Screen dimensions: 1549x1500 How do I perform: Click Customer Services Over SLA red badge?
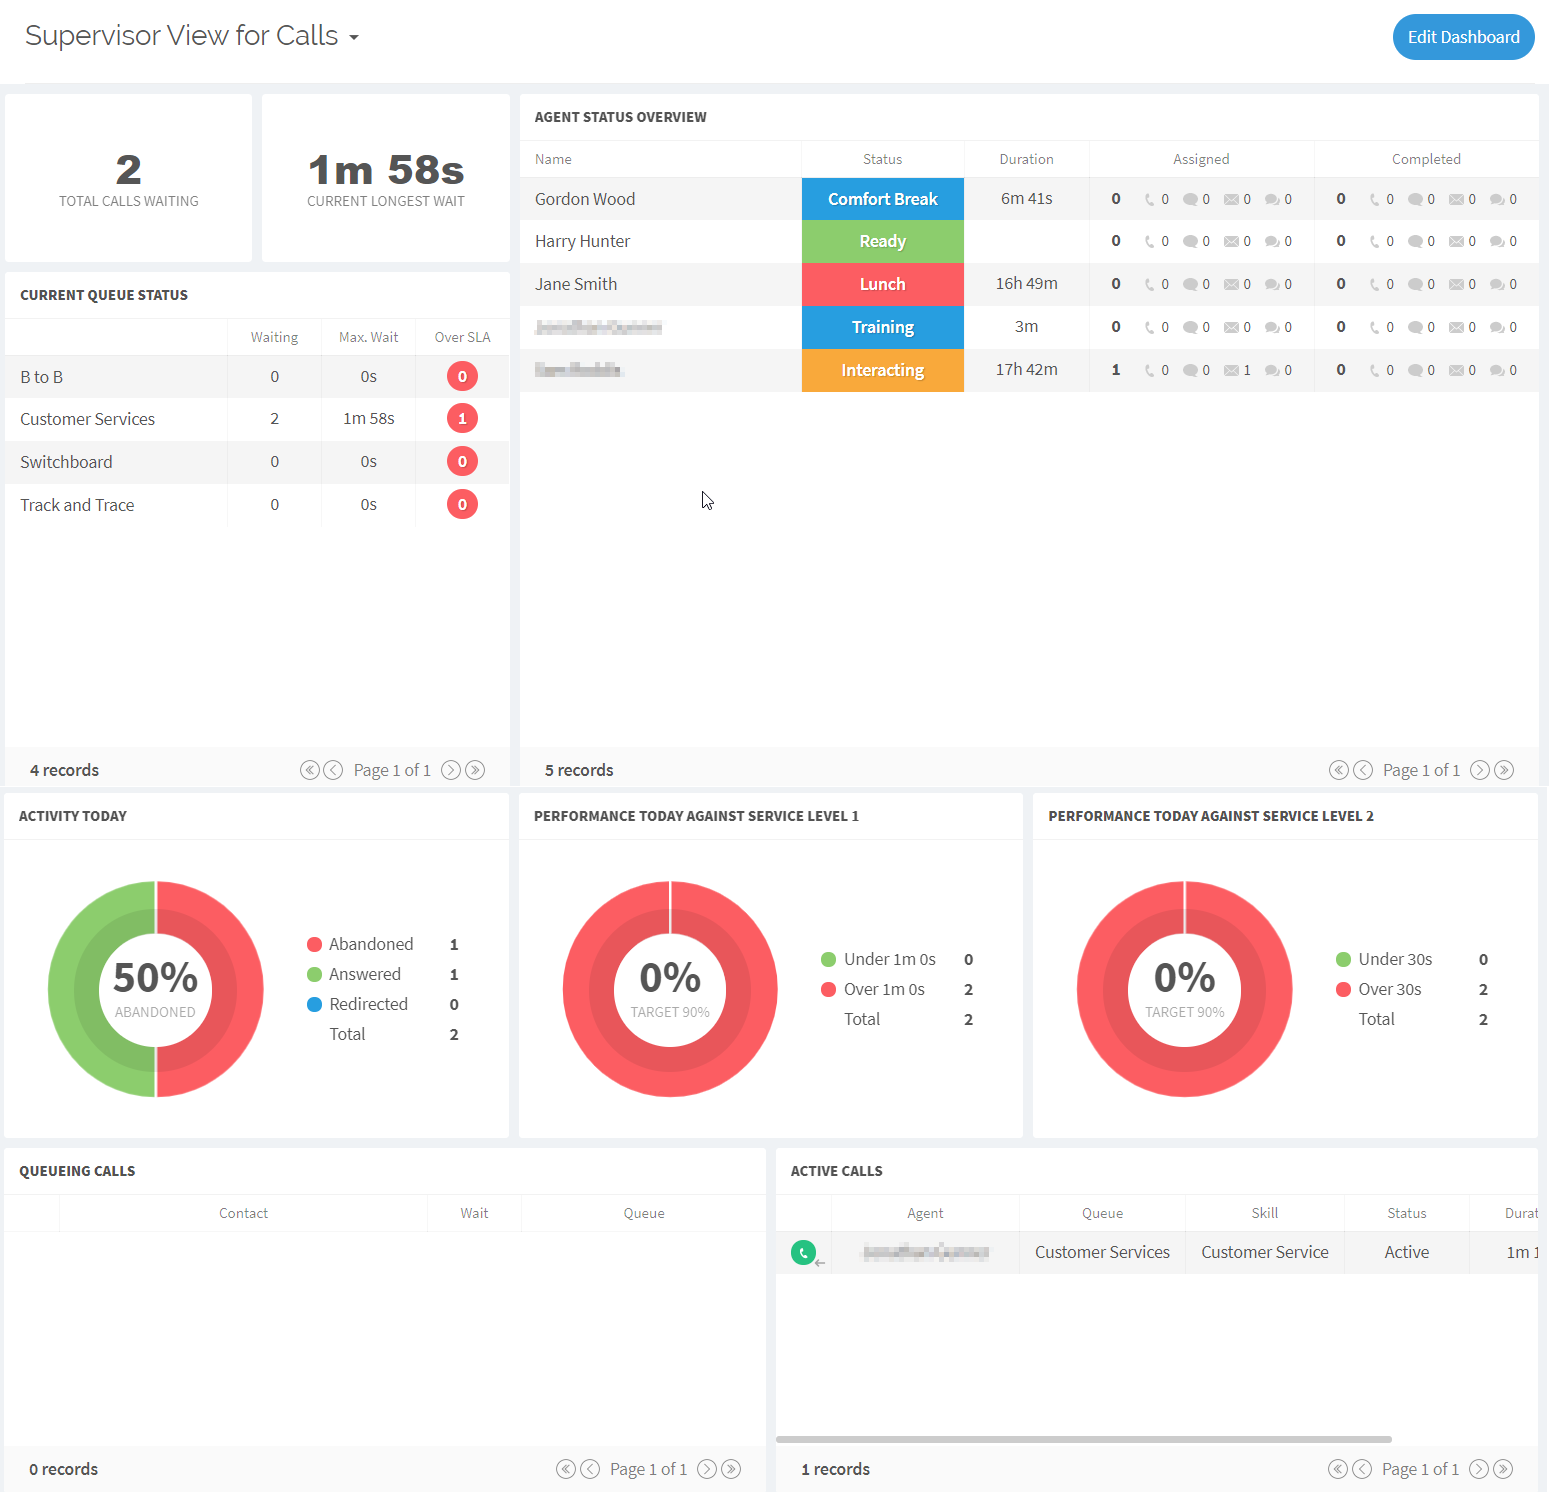click(462, 419)
